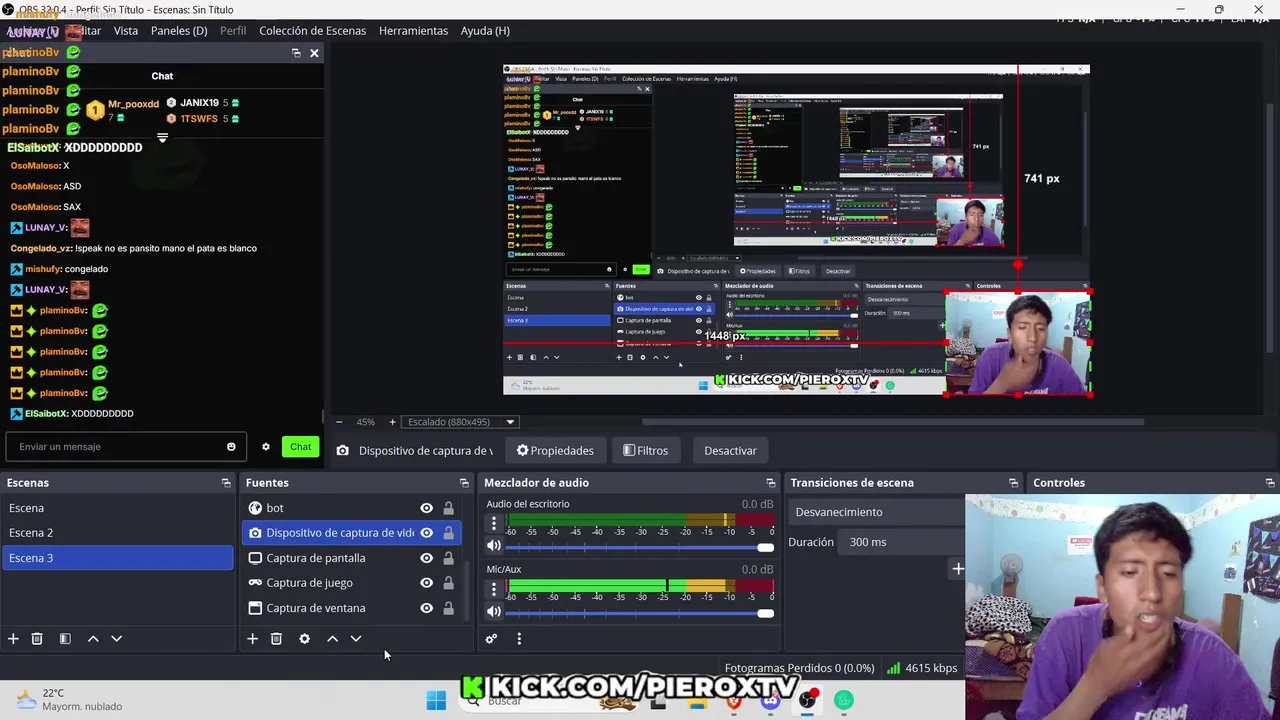Hide the bot source with eye icon
Screen dimensions: 1280x720
coord(427,508)
